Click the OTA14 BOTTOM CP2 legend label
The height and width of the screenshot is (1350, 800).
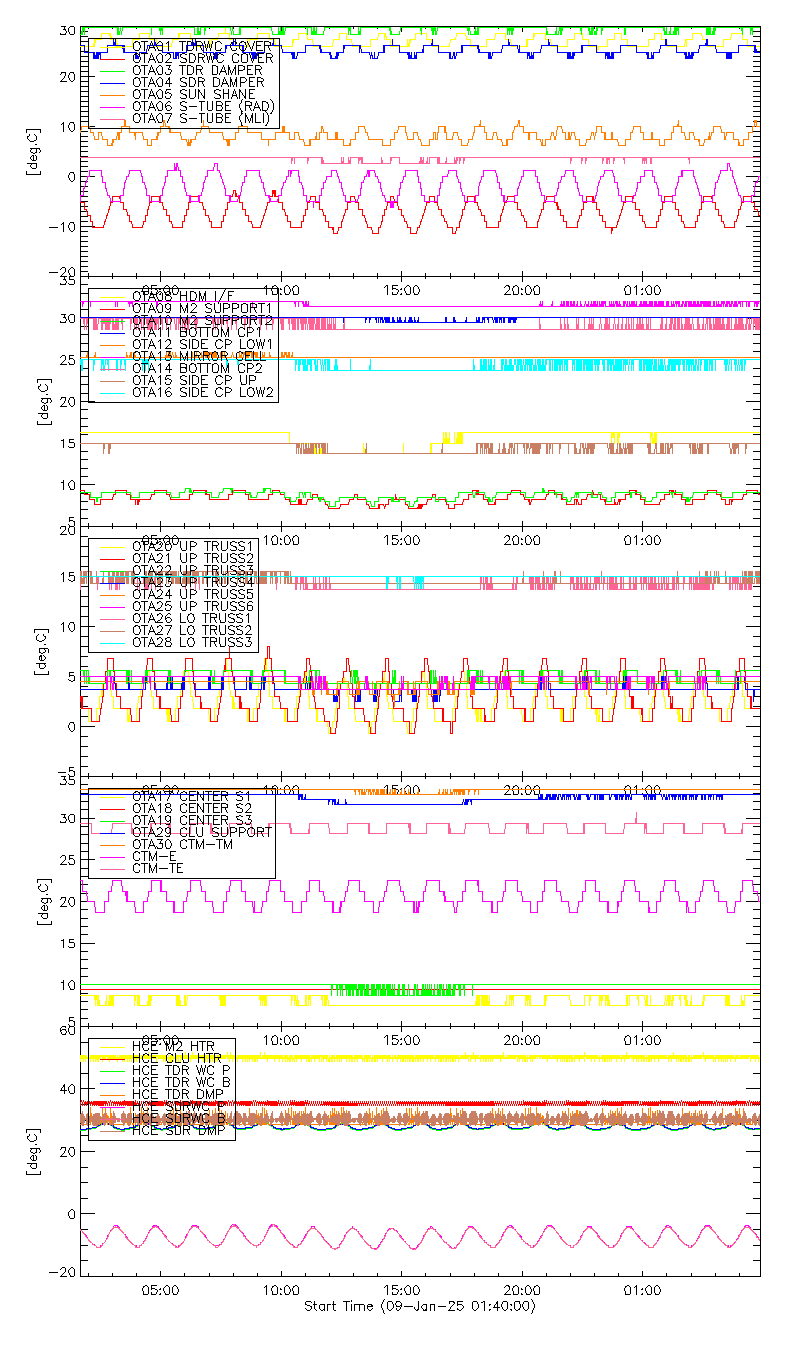pos(198,369)
